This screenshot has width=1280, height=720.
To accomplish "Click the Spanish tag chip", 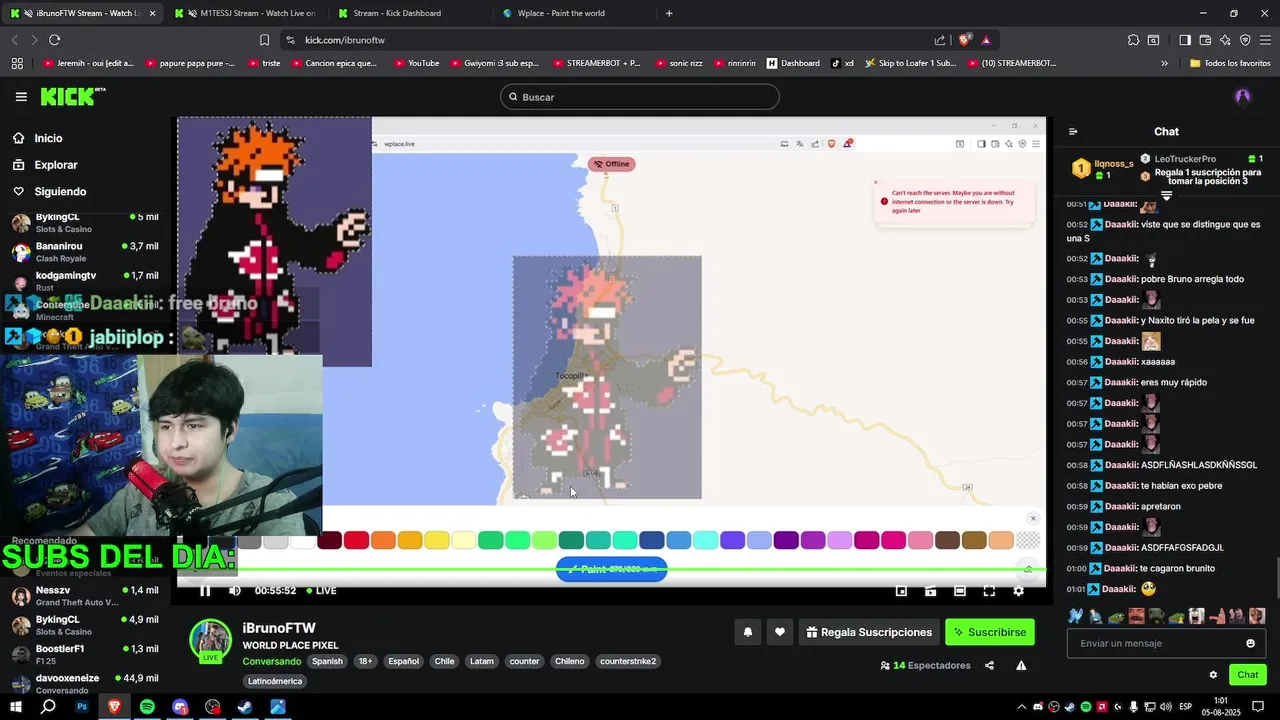I will point(327,662).
